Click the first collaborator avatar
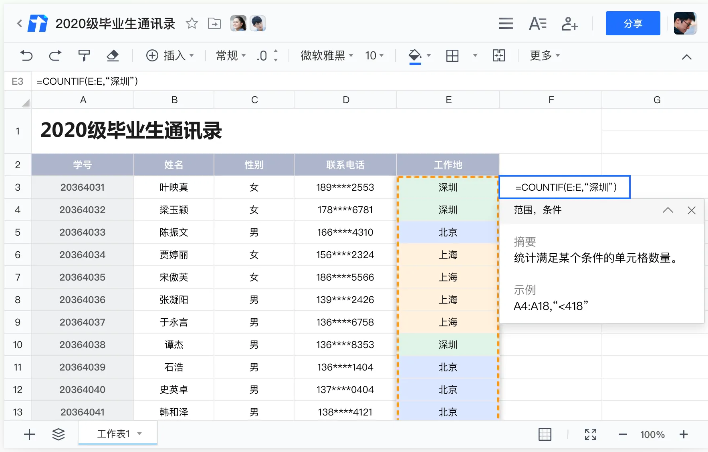The height and width of the screenshot is (452, 708). pos(238,23)
